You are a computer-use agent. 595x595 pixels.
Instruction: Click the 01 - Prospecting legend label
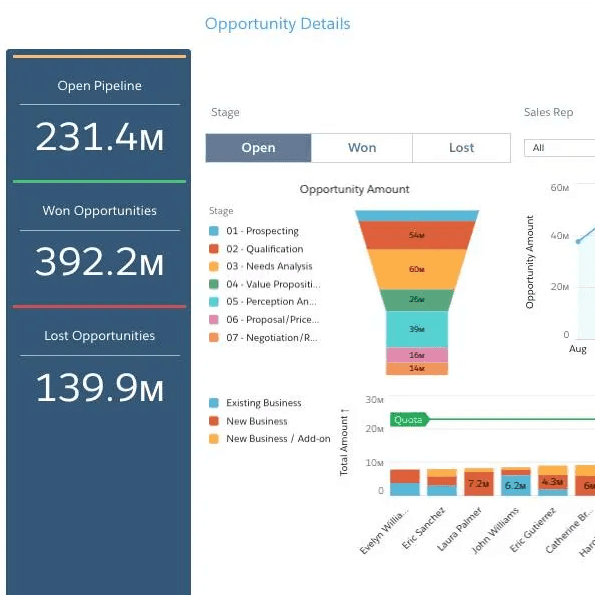[262, 231]
